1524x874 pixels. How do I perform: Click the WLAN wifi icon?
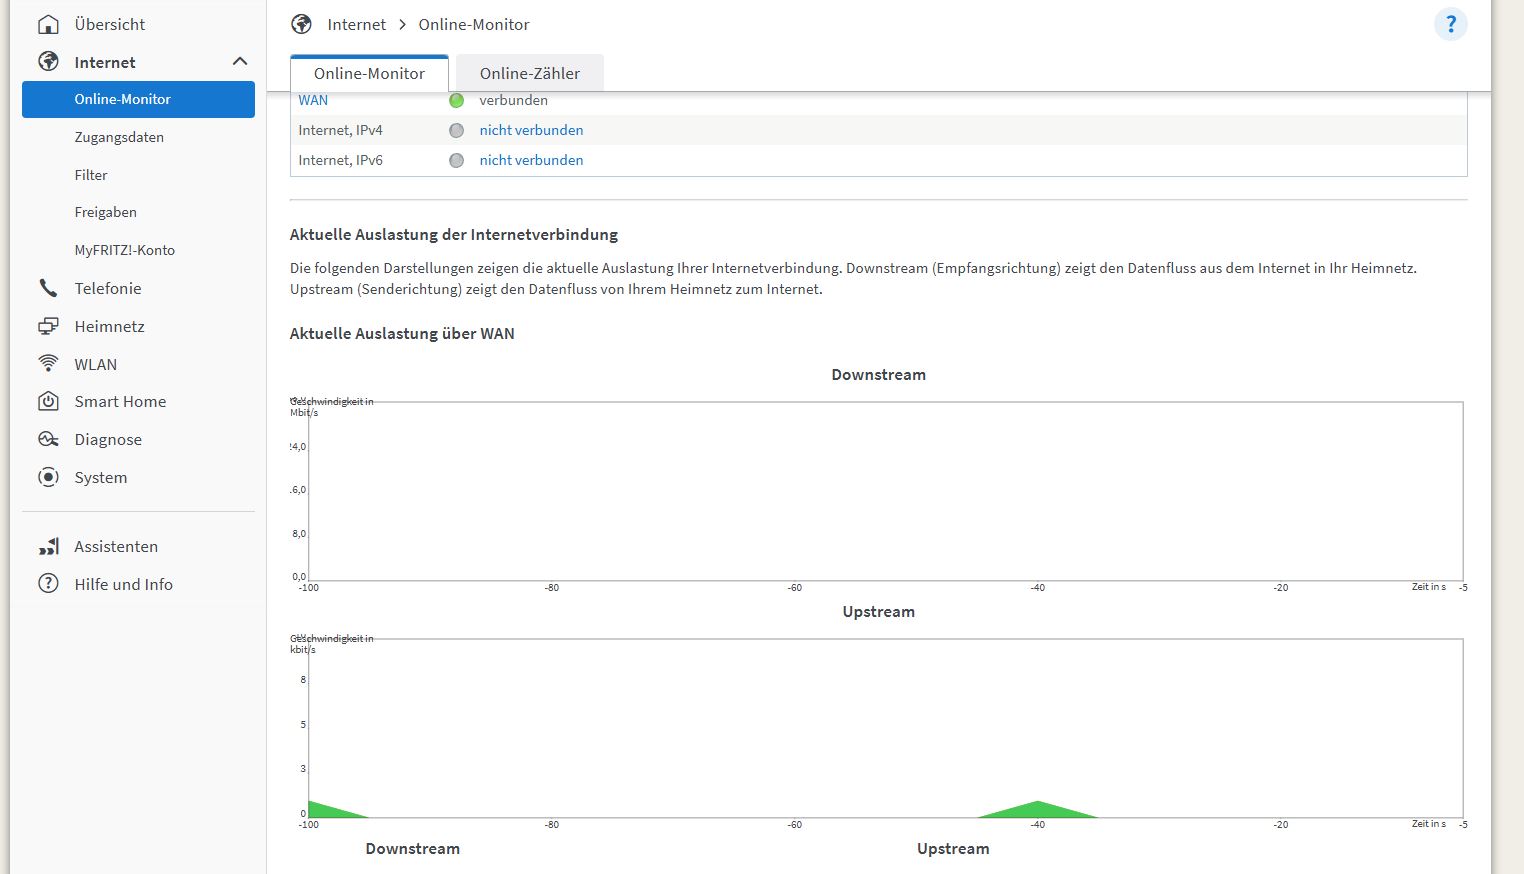coord(48,364)
